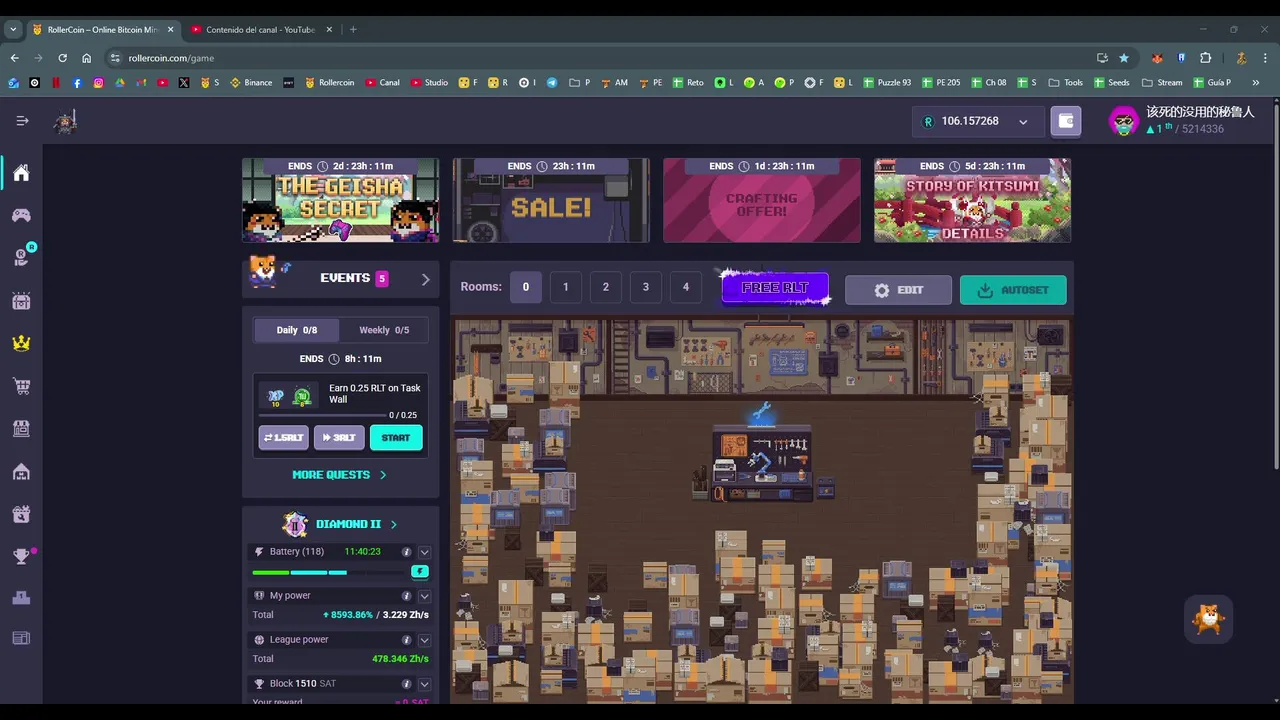
Task: Select room 1
Action: point(566,287)
